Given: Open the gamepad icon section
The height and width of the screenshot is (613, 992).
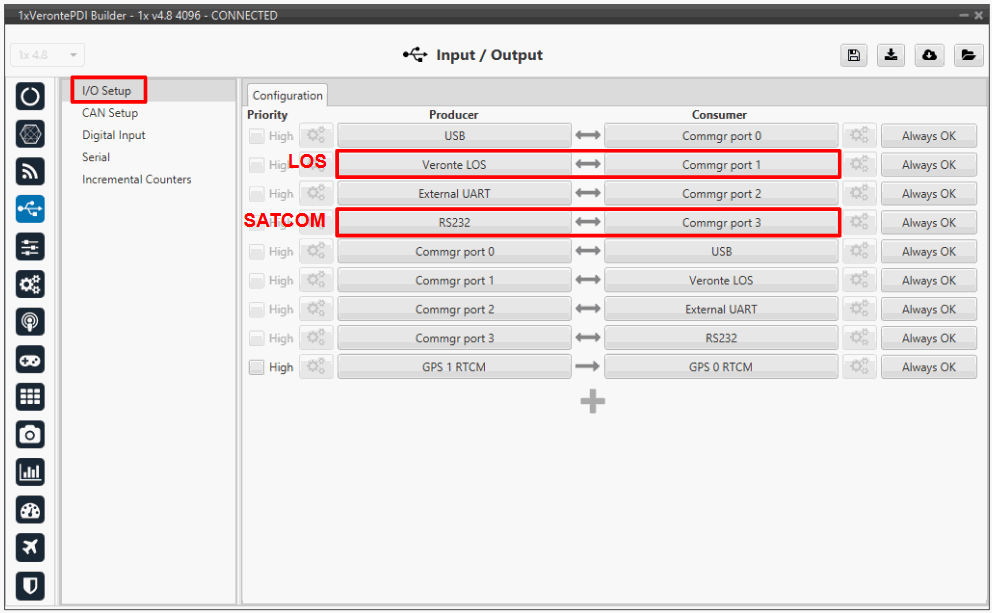Looking at the screenshot, I should point(31,360).
